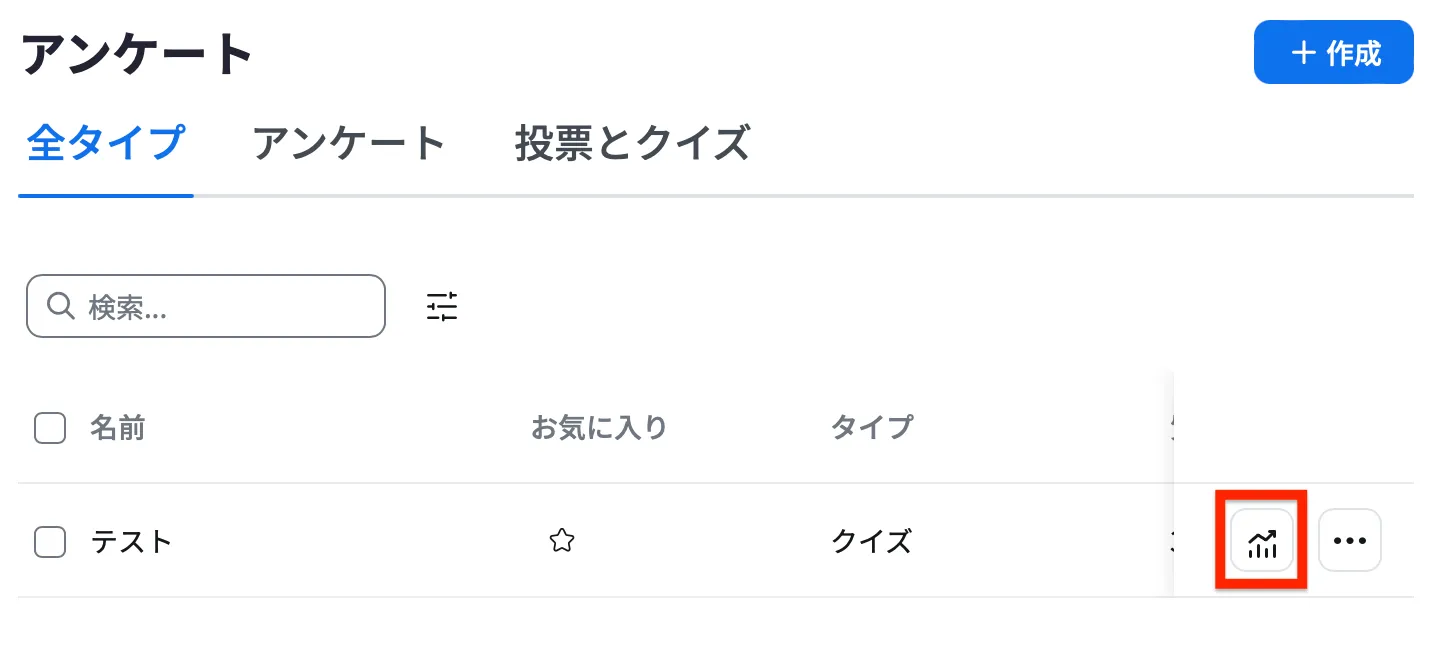Open the filter settings icon beside search
Viewport: 1456px width, 654px height.
coord(440,306)
